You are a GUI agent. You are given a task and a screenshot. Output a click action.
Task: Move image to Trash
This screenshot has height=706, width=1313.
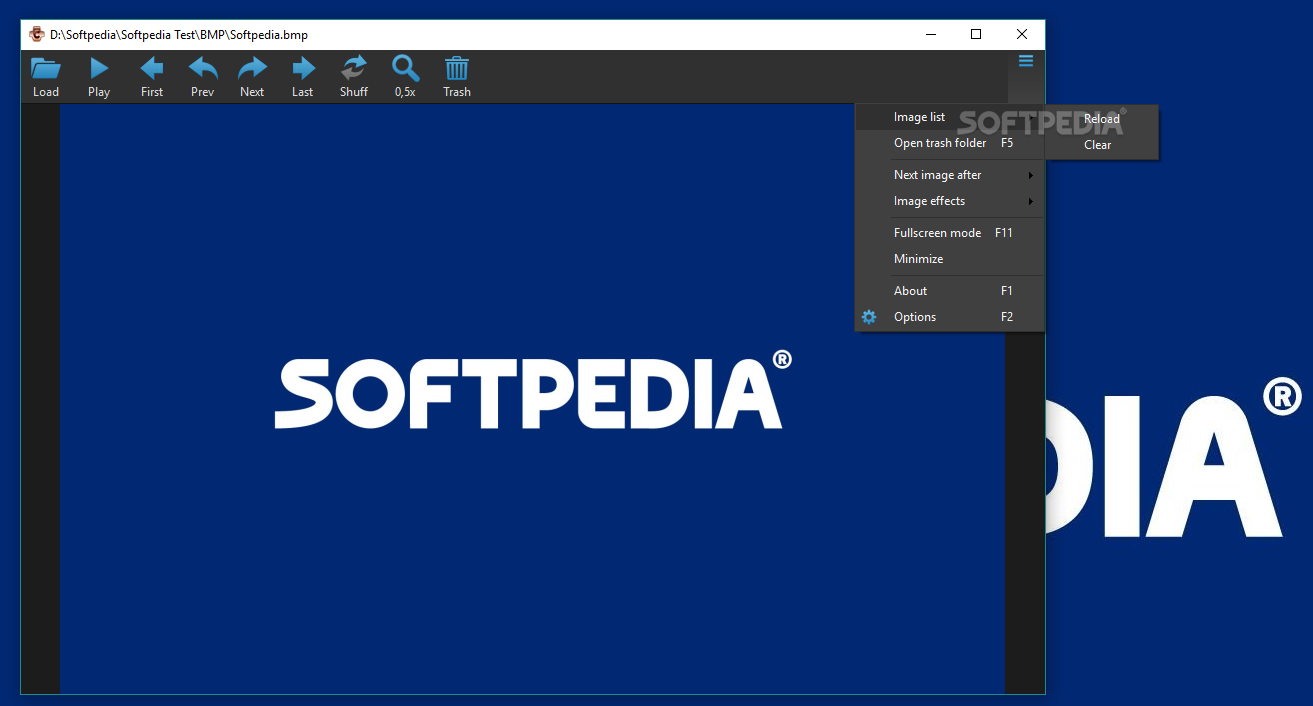coord(457,77)
